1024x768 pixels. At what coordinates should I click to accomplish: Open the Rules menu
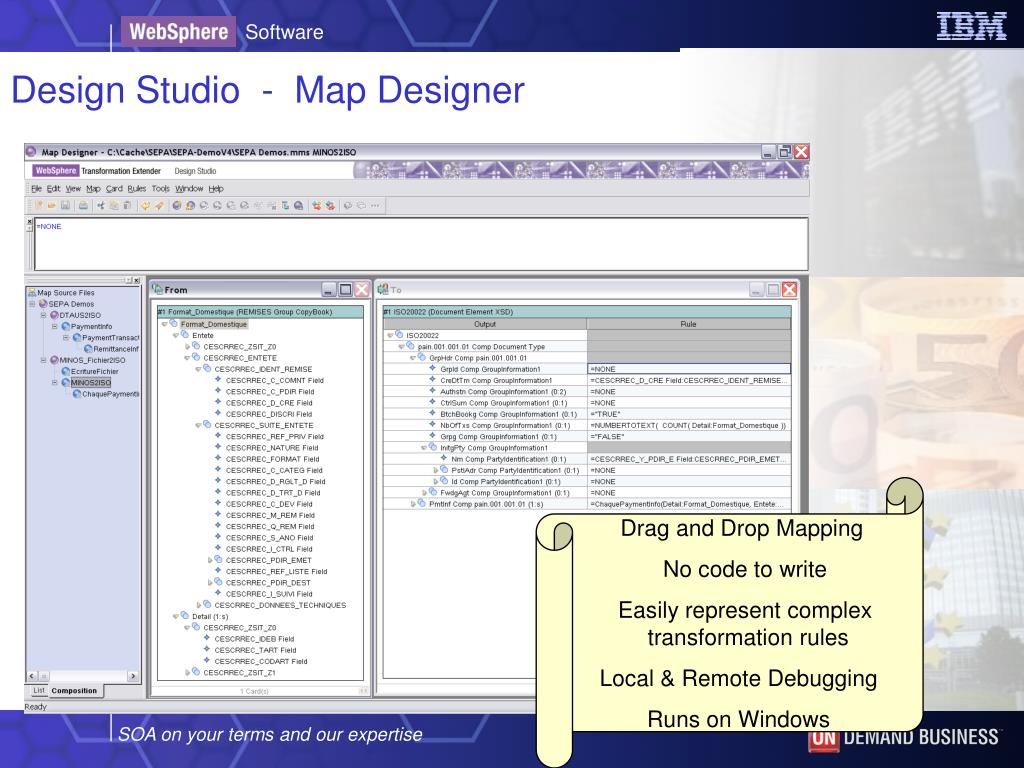pos(137,189)
